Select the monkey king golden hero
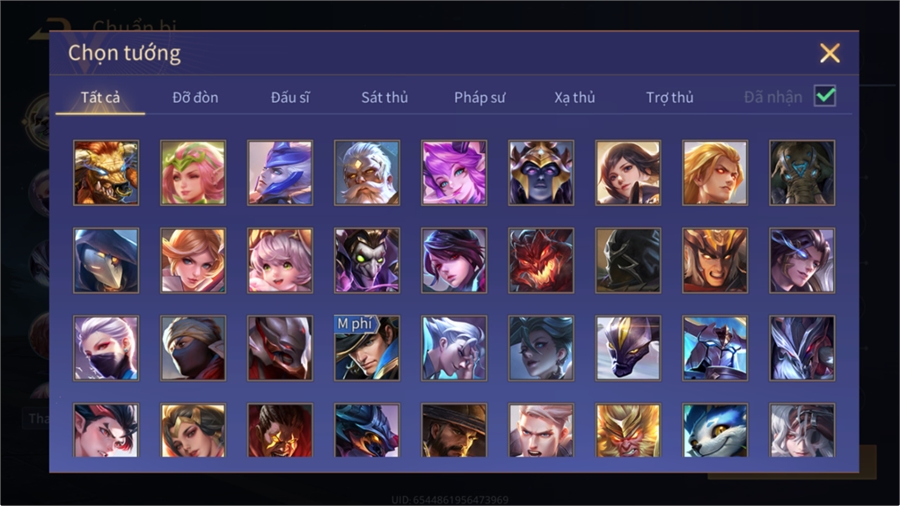Viewport: 900px width, 506px height. click(x=628, y=430)
